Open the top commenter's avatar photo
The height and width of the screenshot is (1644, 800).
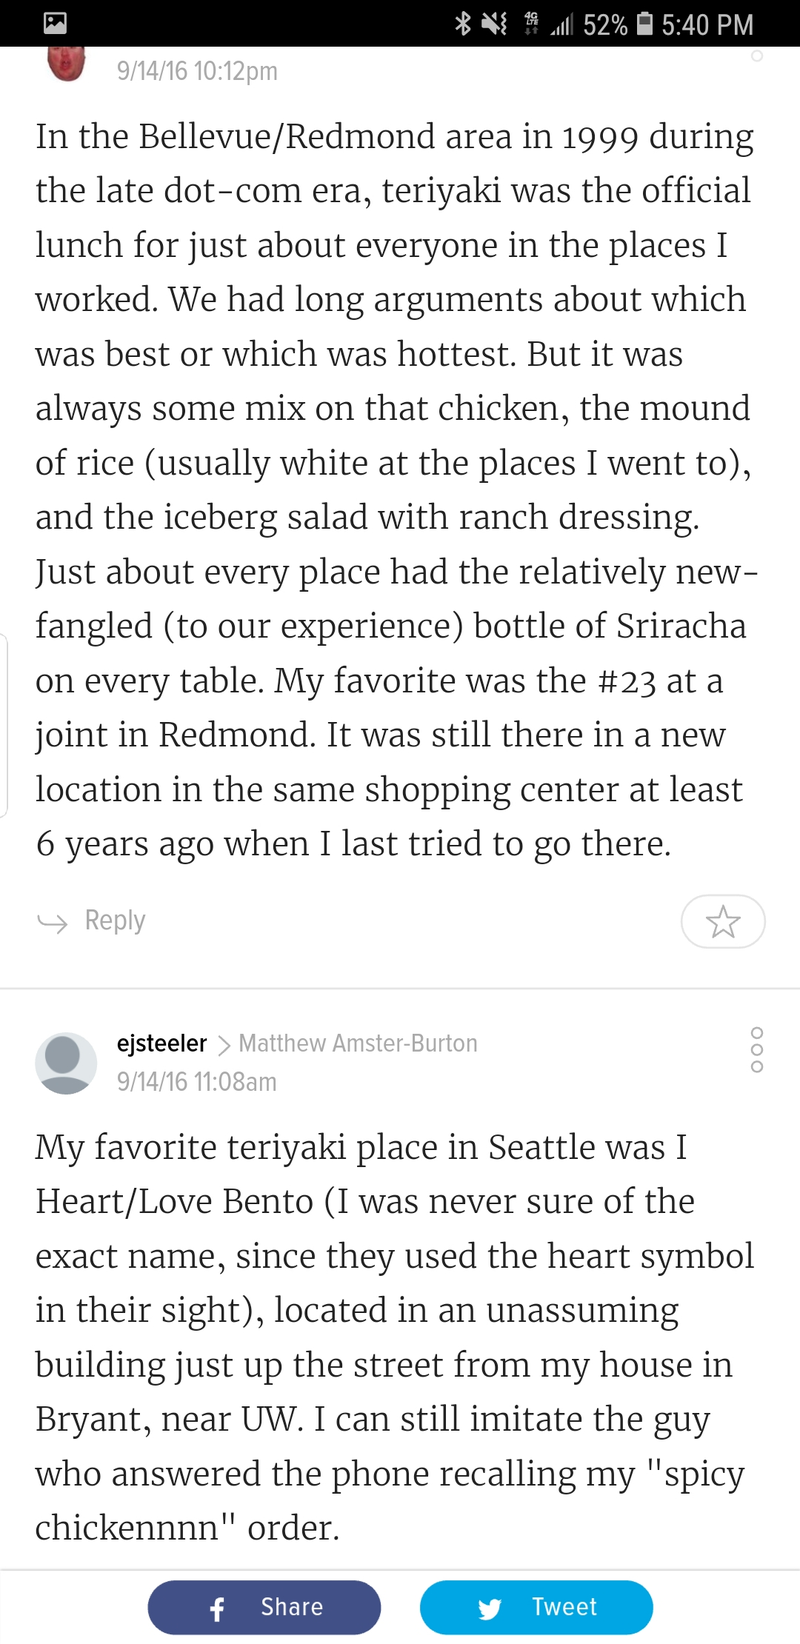point(67,63)
